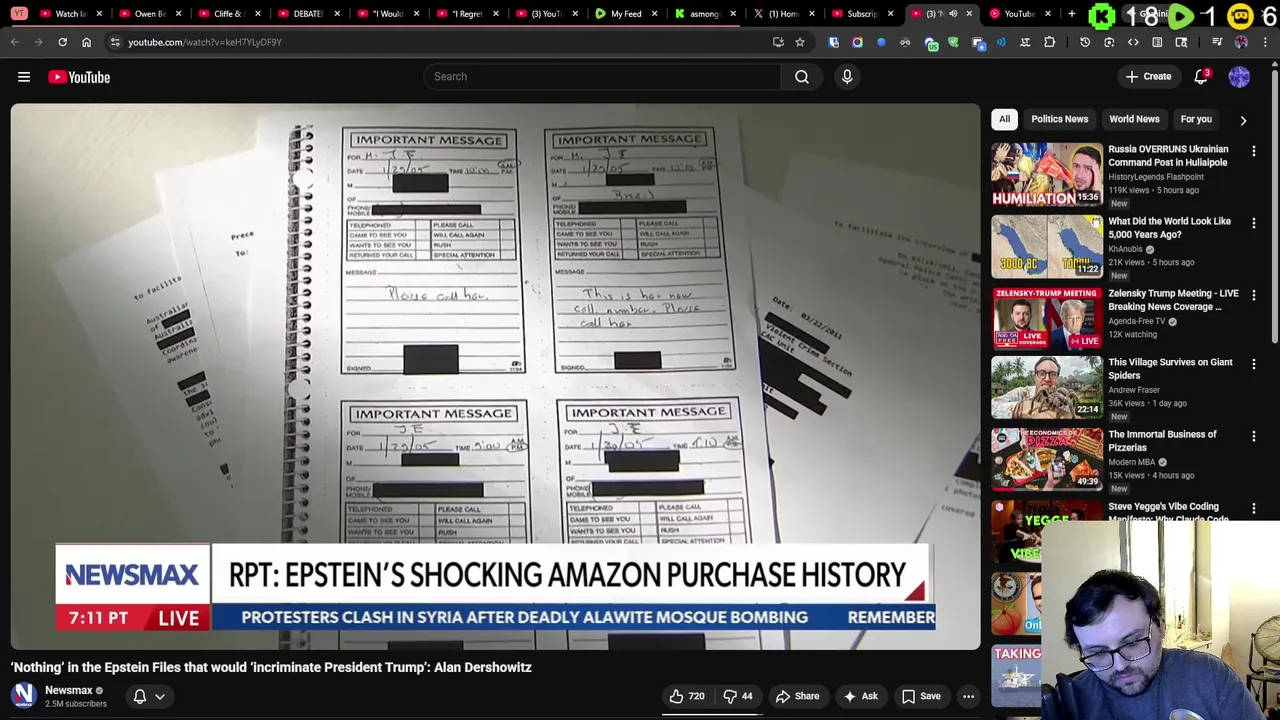Open the browser history clock icon
Screen dimensions: 1280x720
[x=1085, y=42]
